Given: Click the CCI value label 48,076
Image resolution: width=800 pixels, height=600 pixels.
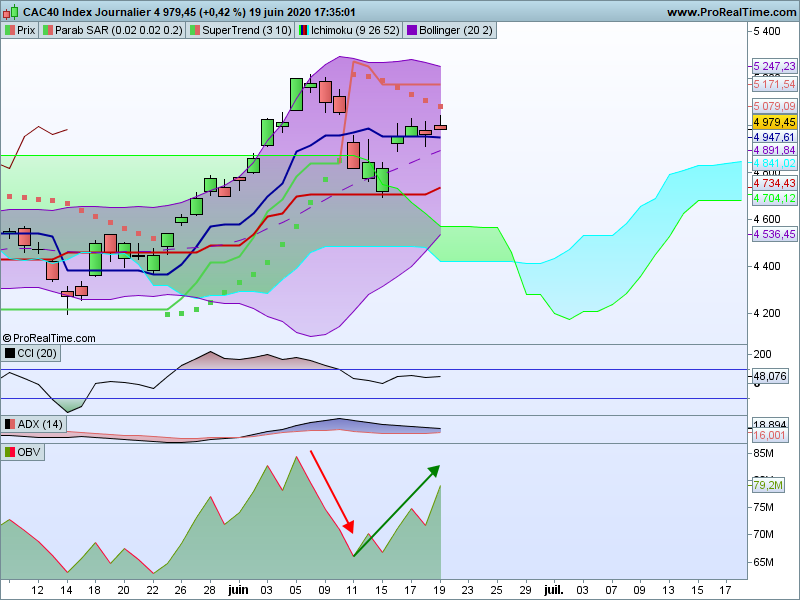Looking at the screenshot, I should click(770, 376).
